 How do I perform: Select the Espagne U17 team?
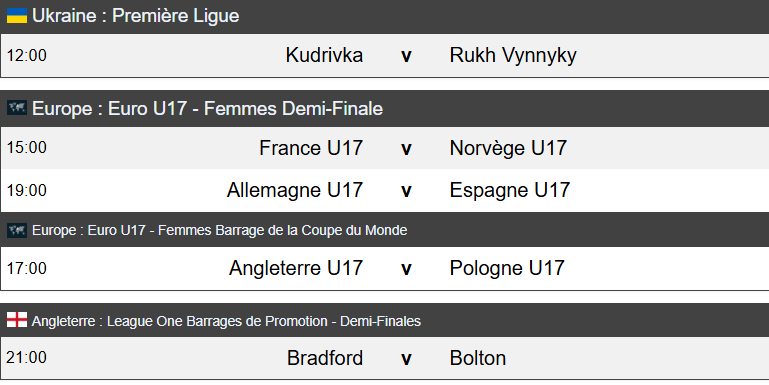(510, 190)
